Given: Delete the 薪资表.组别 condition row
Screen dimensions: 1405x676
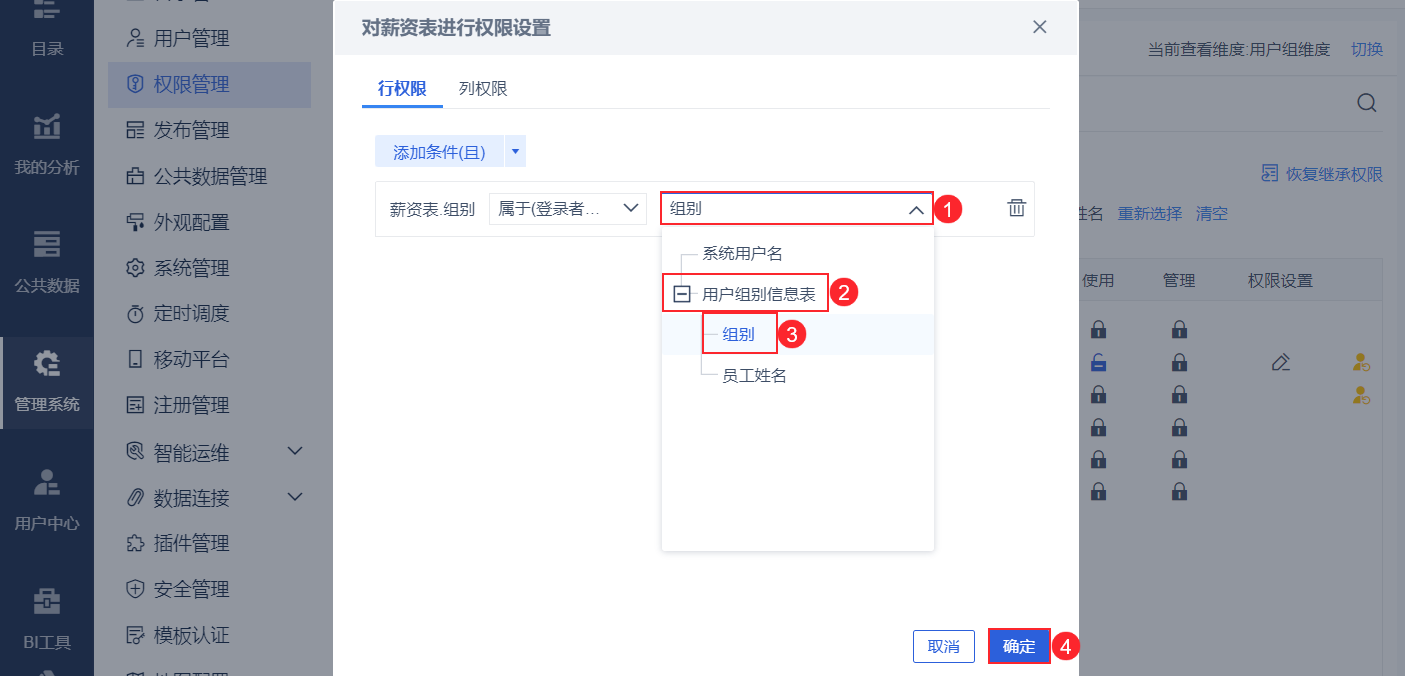Looking at the screenshot, I should 1016,208.
